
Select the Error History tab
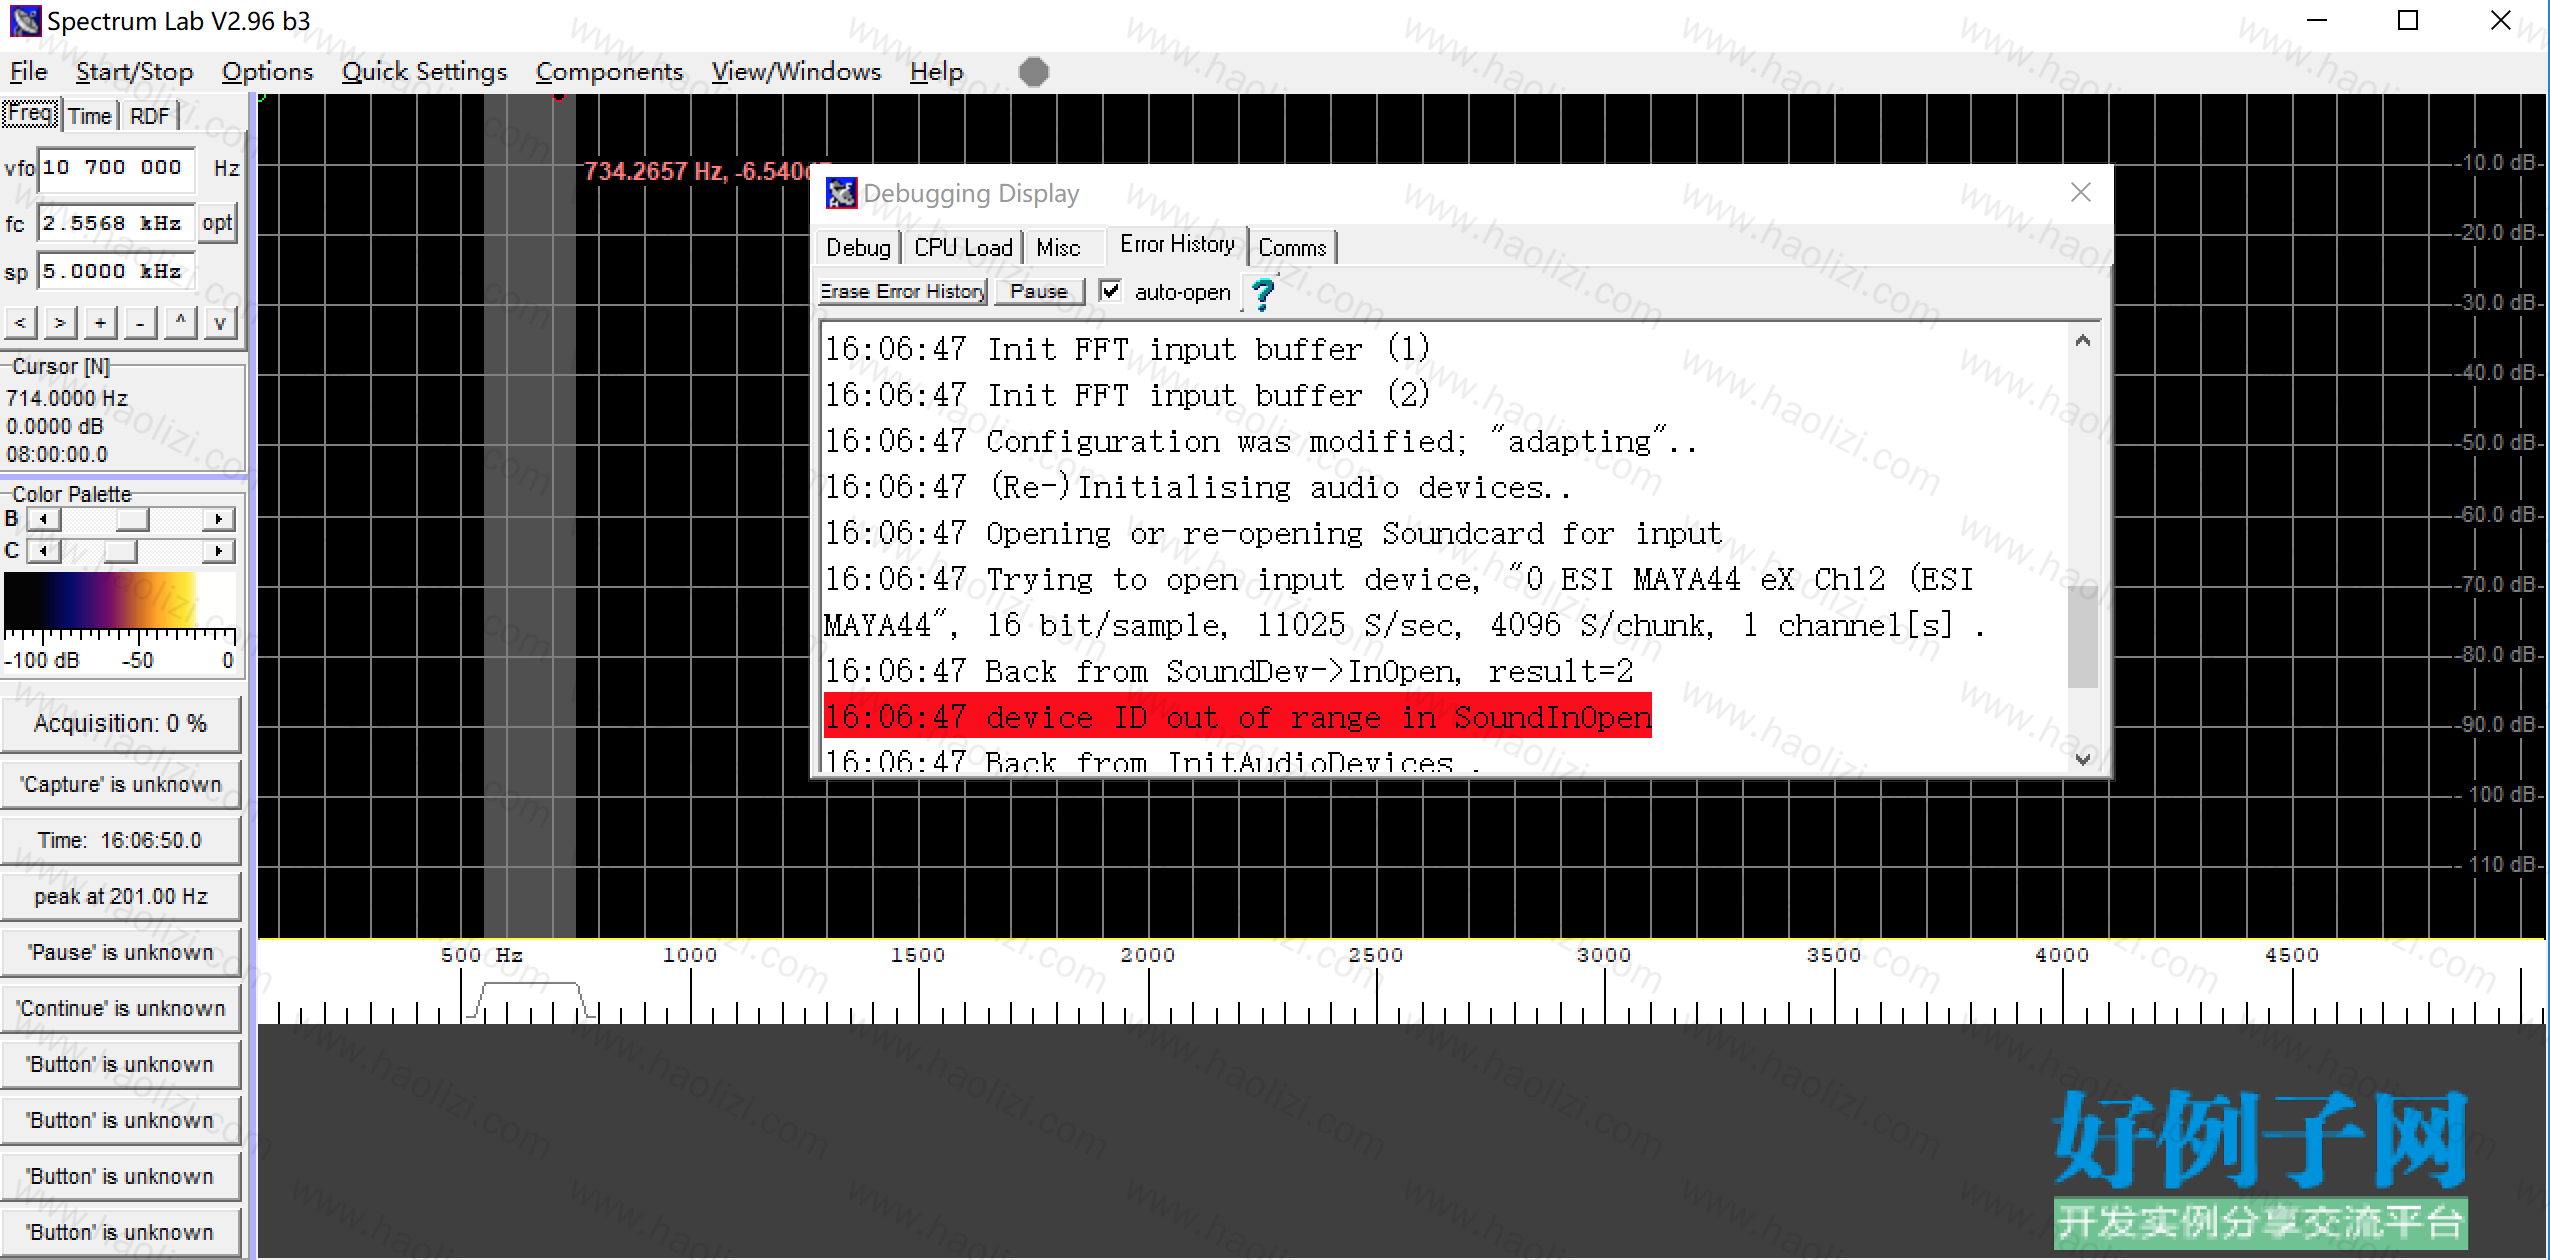click(1177, 245)
